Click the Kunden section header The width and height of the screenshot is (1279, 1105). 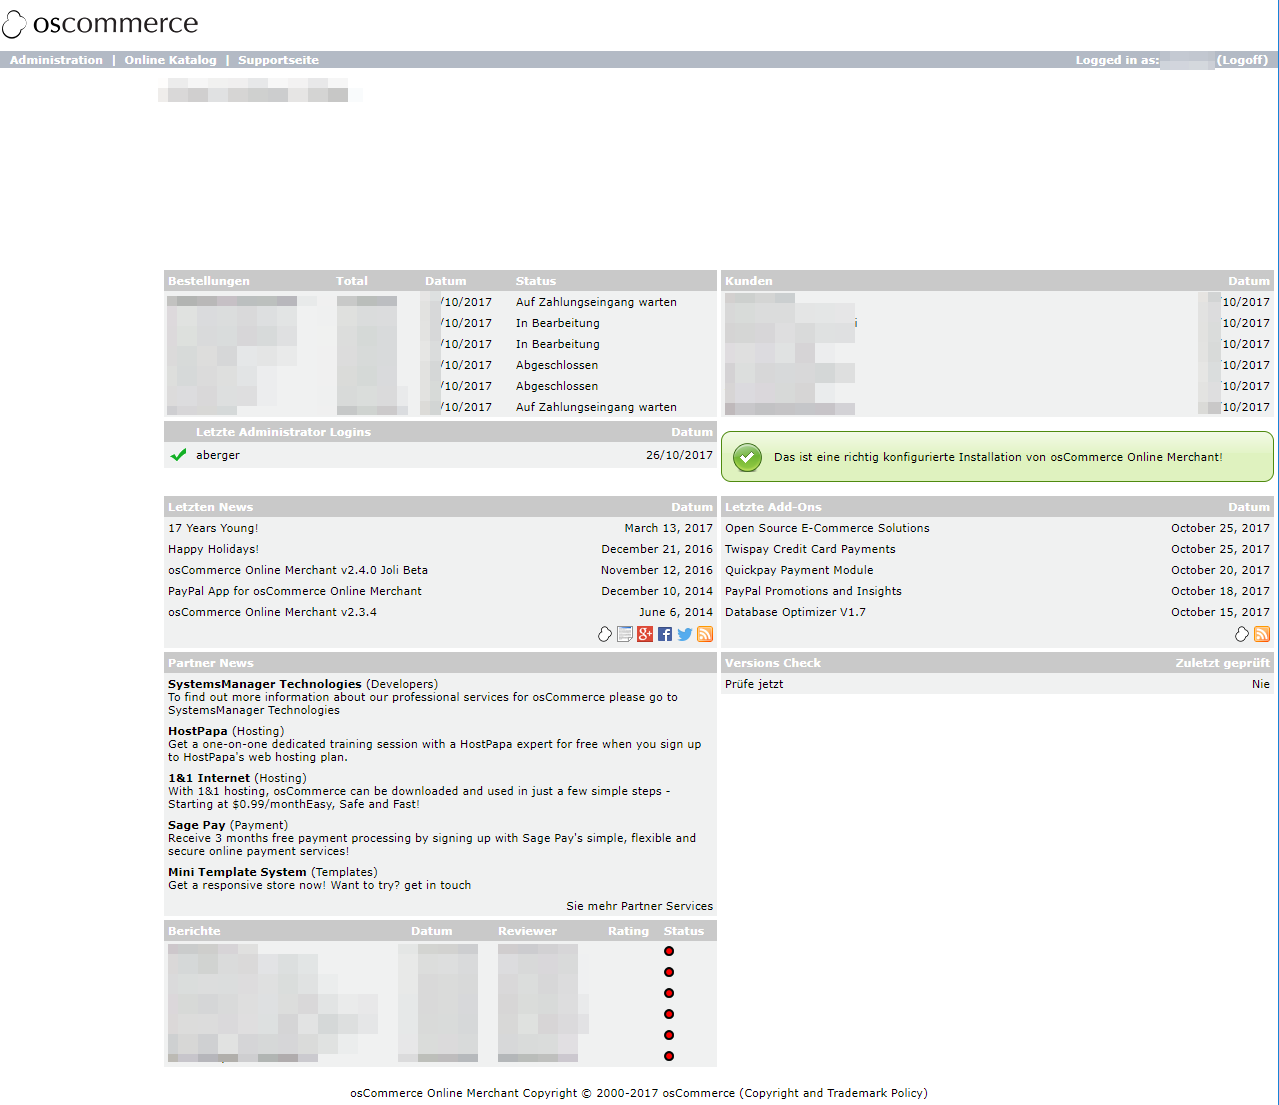tap(749, 281)
